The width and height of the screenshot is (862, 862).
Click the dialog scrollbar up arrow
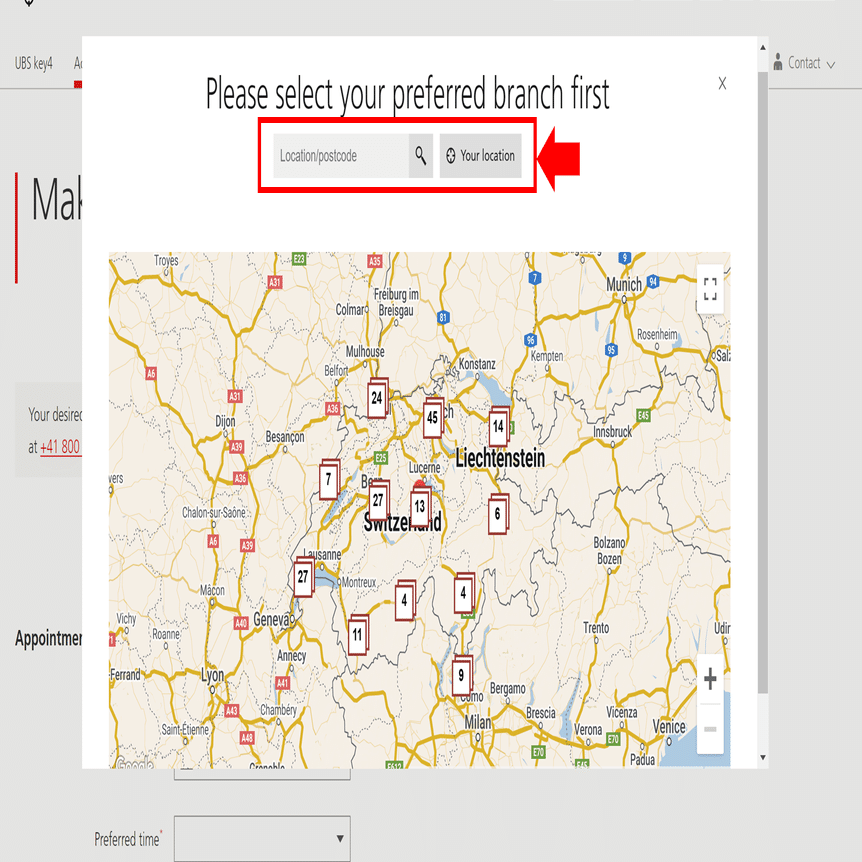click(x=762, y=48)
